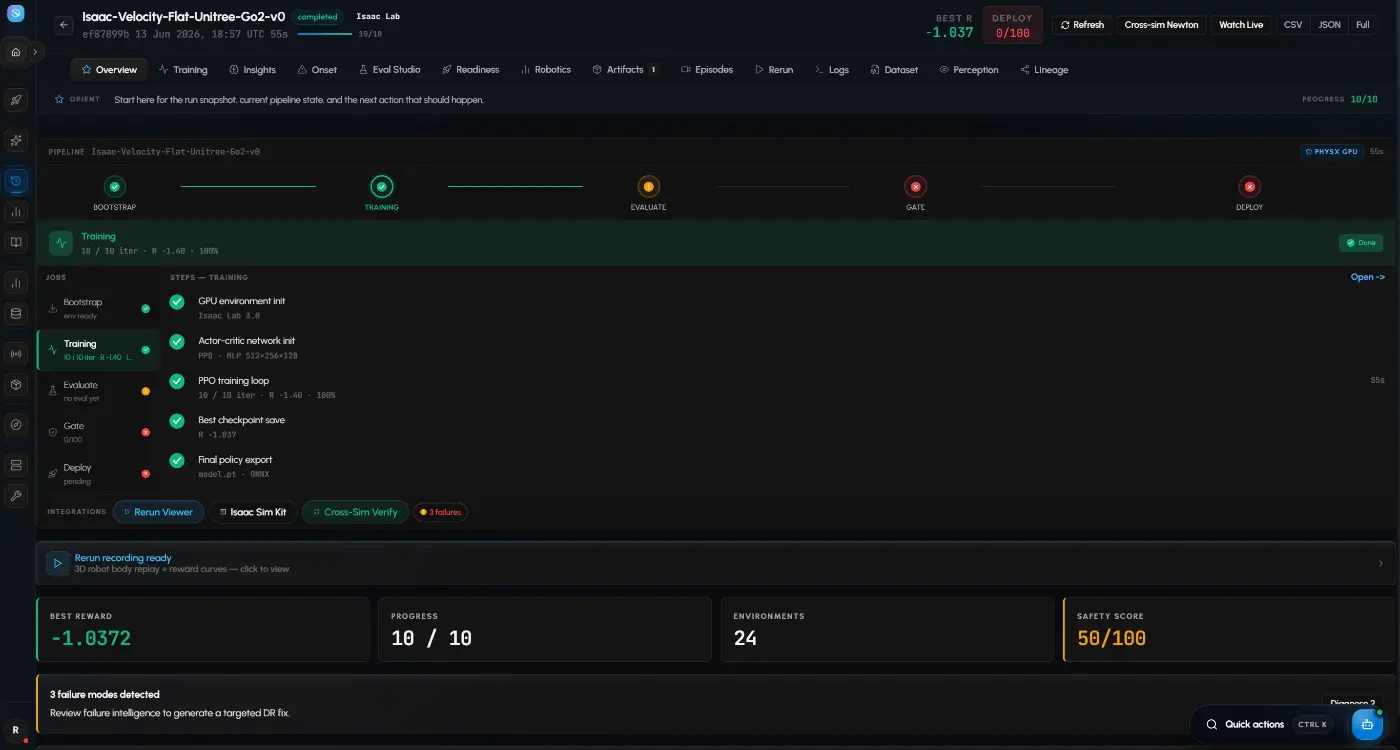The height and width of the screenshot is (750, 1400).
Task: Click the Cross-sim Newton button
Action: pyautogui.click(x=1161, y=25)
